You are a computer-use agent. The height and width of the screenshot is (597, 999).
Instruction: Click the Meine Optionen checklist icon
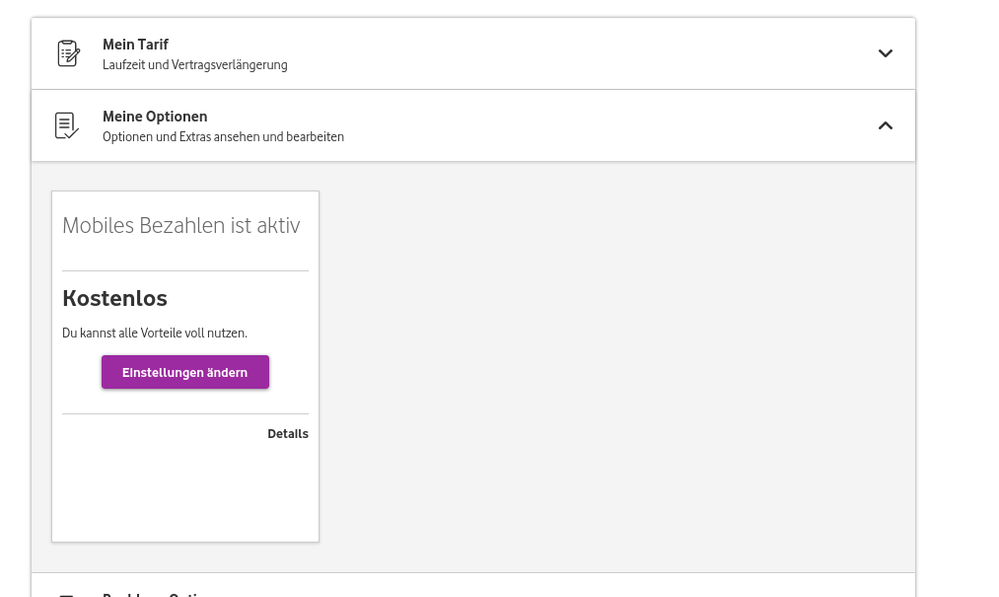[67, 126]
